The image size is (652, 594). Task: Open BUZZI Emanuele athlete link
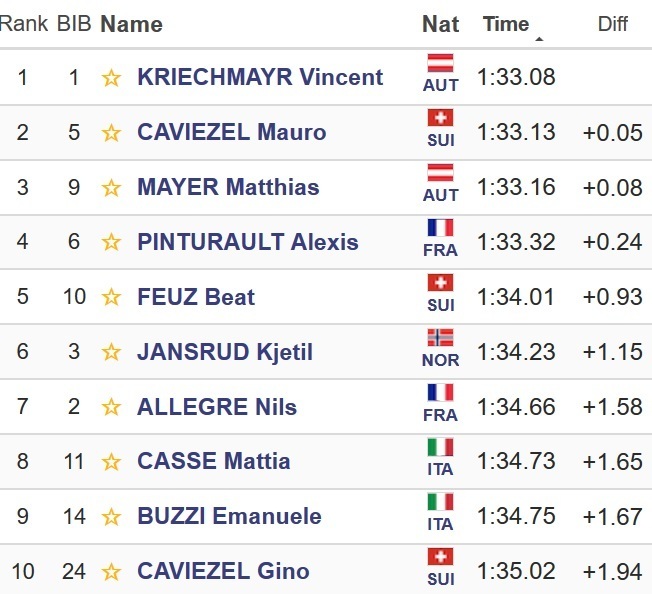tap(229, 517)
